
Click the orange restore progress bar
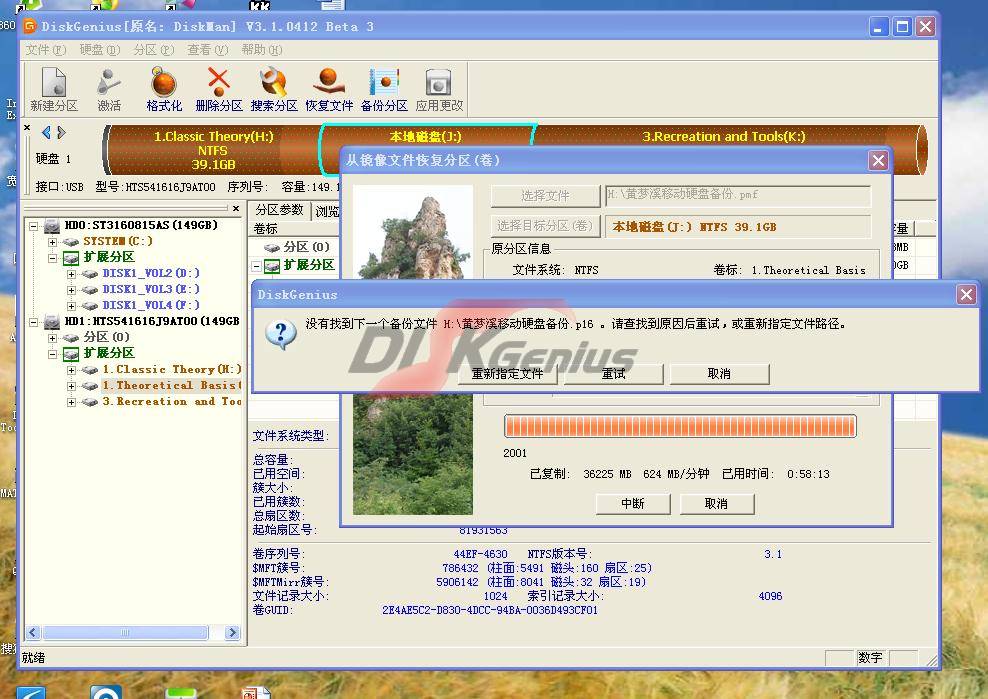click(680, 426)
